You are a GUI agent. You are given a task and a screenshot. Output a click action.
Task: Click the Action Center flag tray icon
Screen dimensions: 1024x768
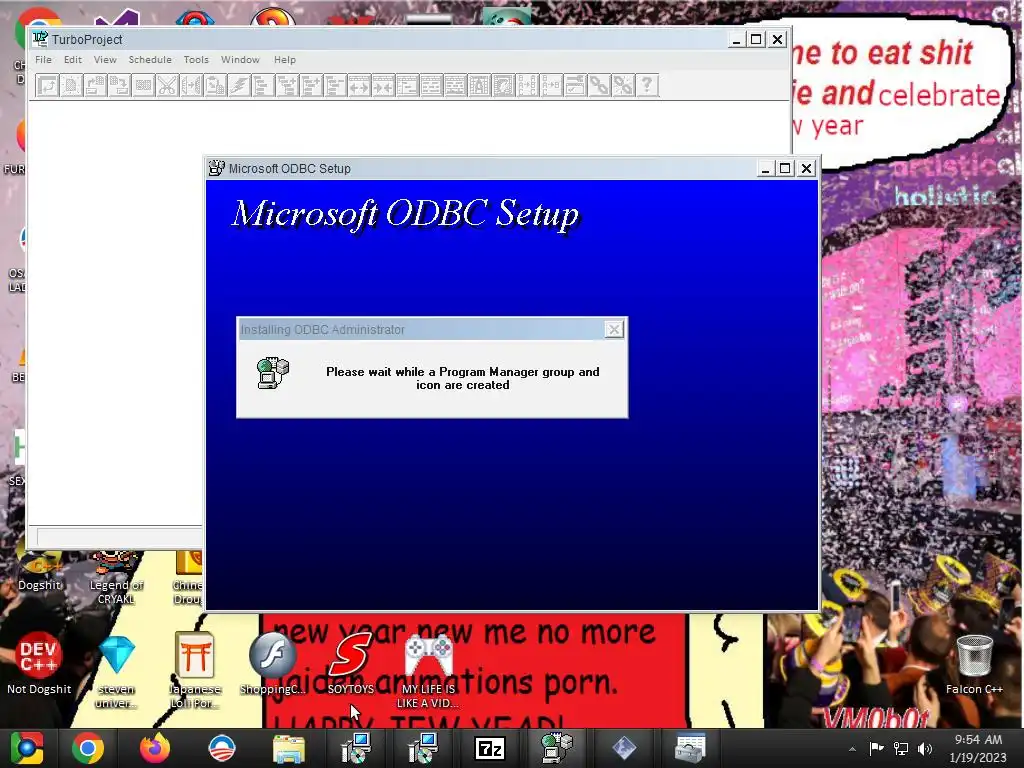[876, 748]
